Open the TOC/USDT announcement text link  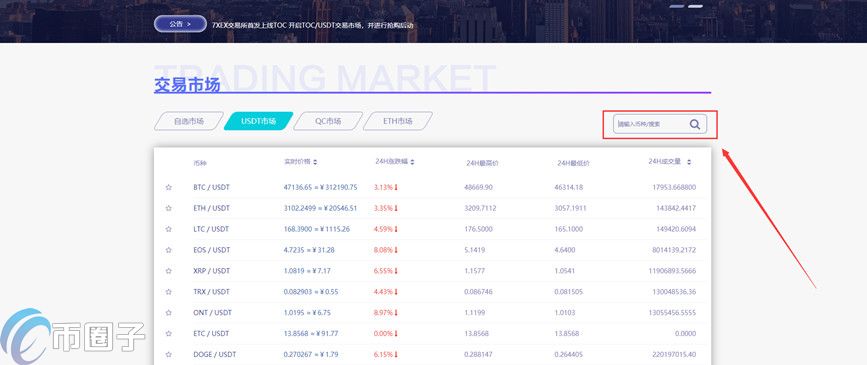312,25
